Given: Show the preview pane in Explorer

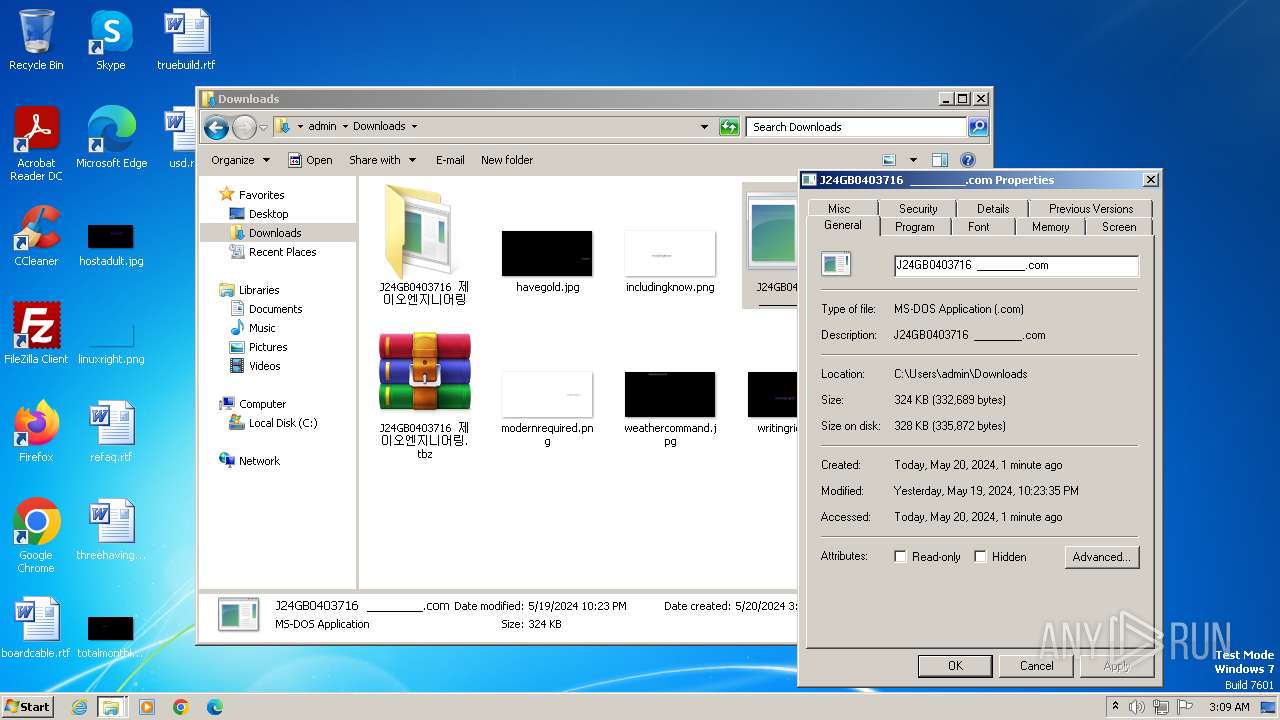Looking at the screenshot, I should coord(939,160).
